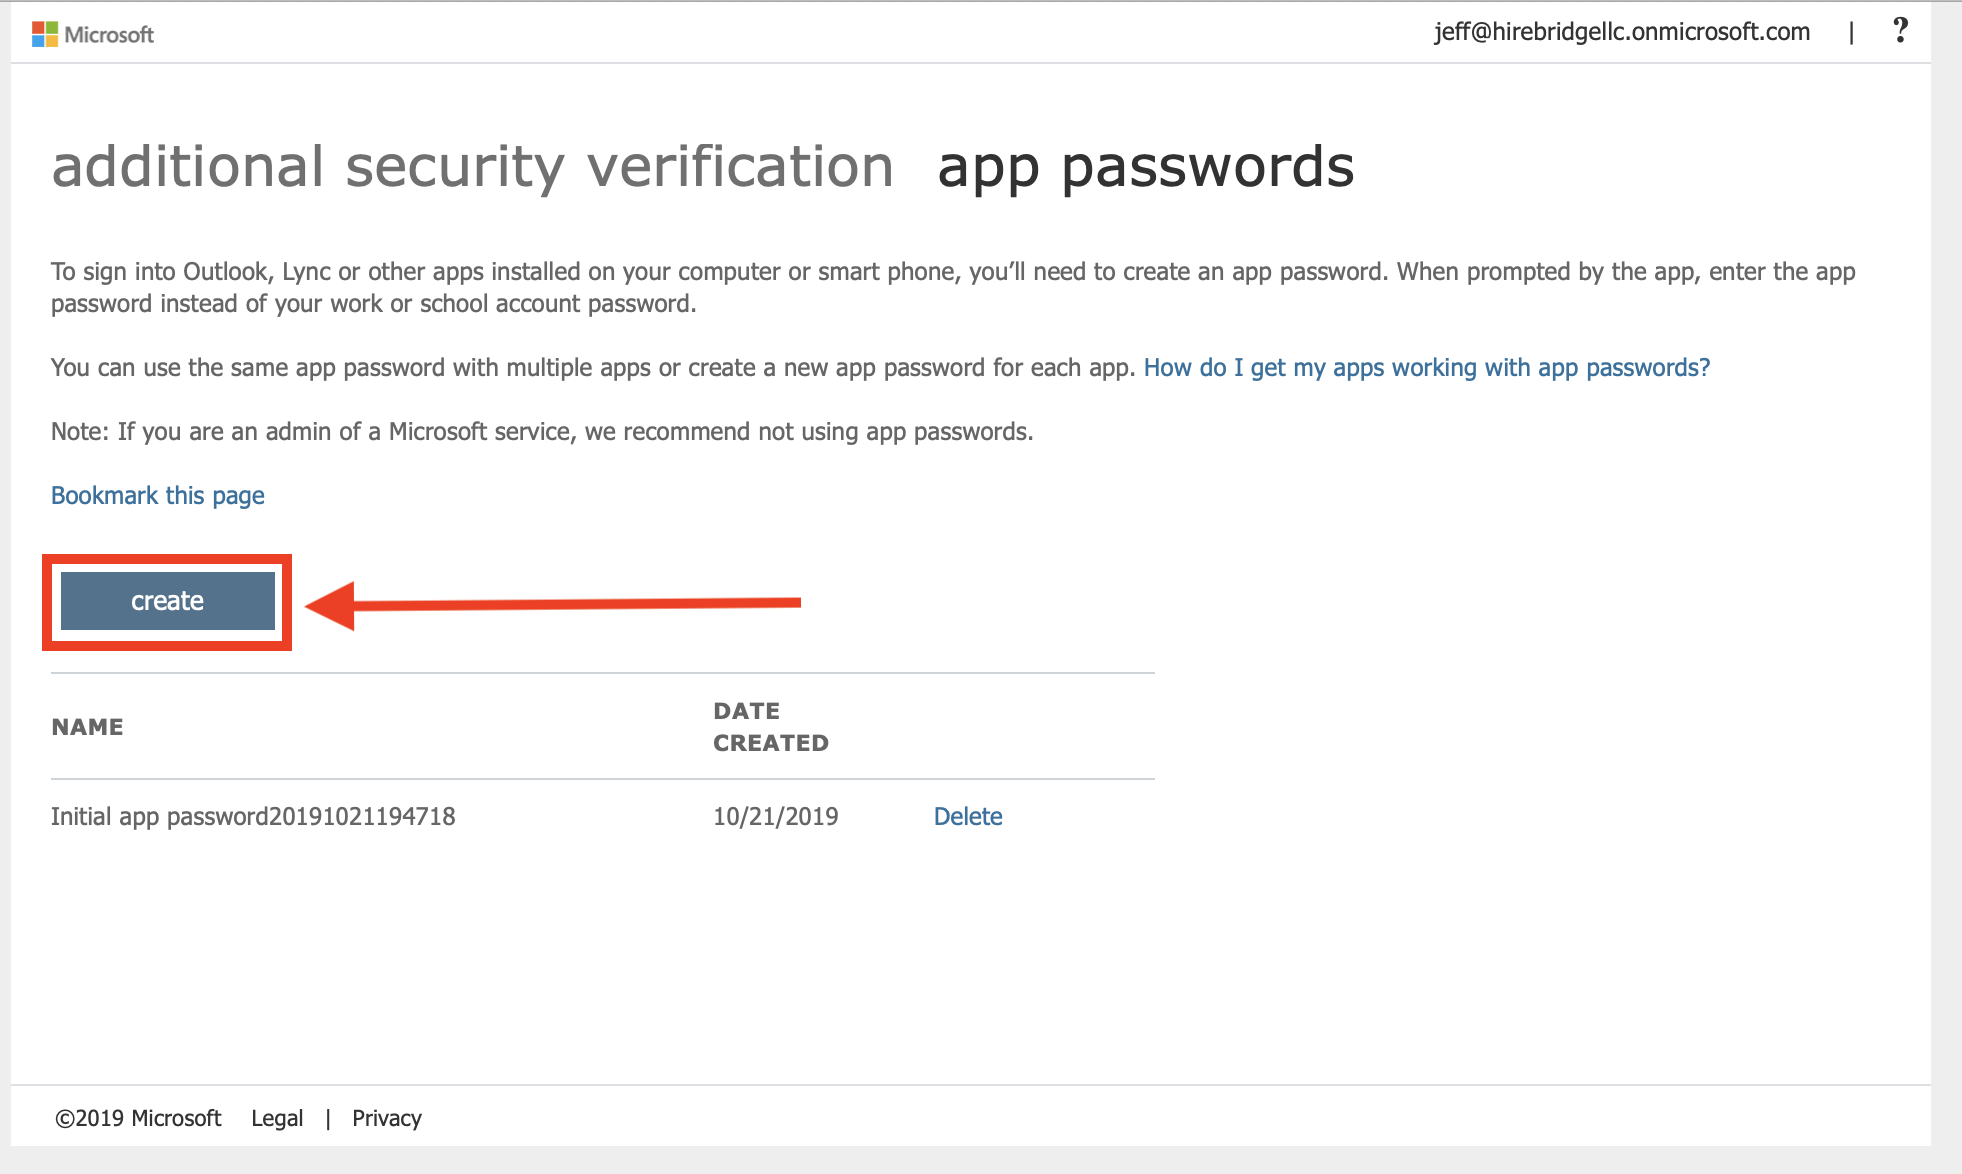Screen dimensions: 1962x1174
Task: Open the app passwords help link
Action: point(1426,368)
